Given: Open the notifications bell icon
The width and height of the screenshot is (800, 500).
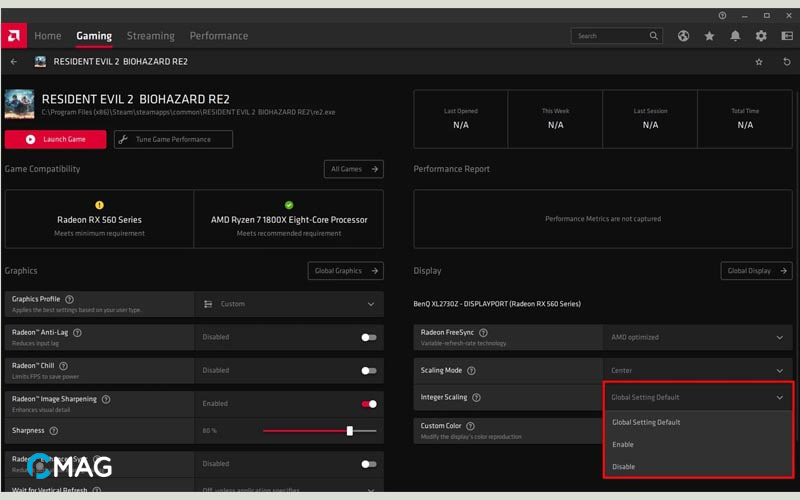Looking at the screenshot, I should tap(736, 36).
